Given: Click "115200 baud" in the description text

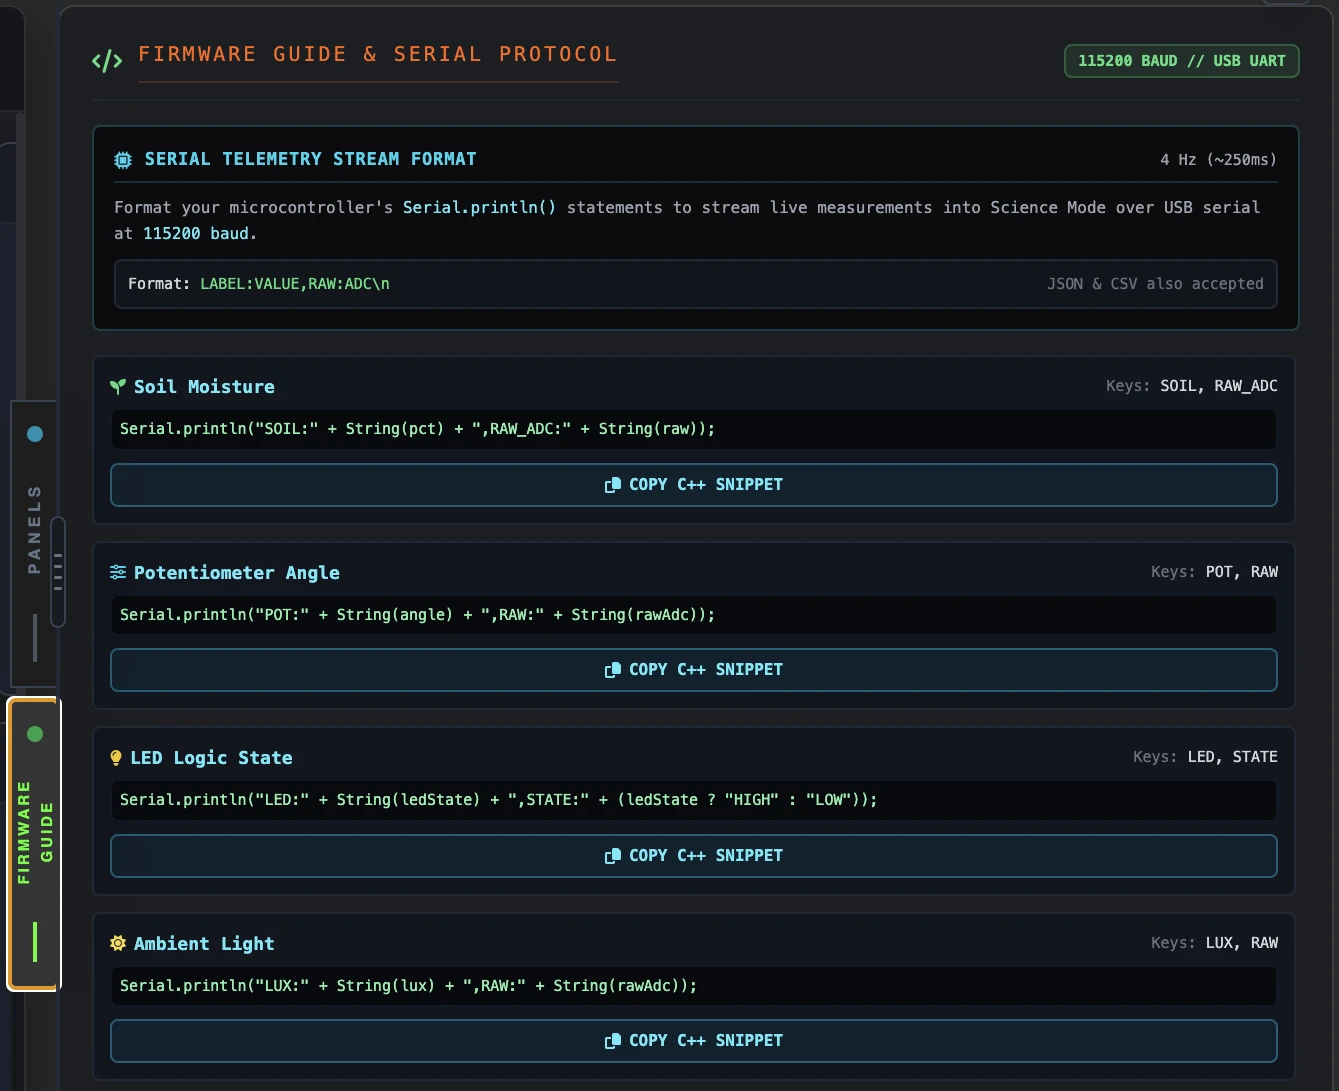Looking at the screenshot, I should [196, 233].
